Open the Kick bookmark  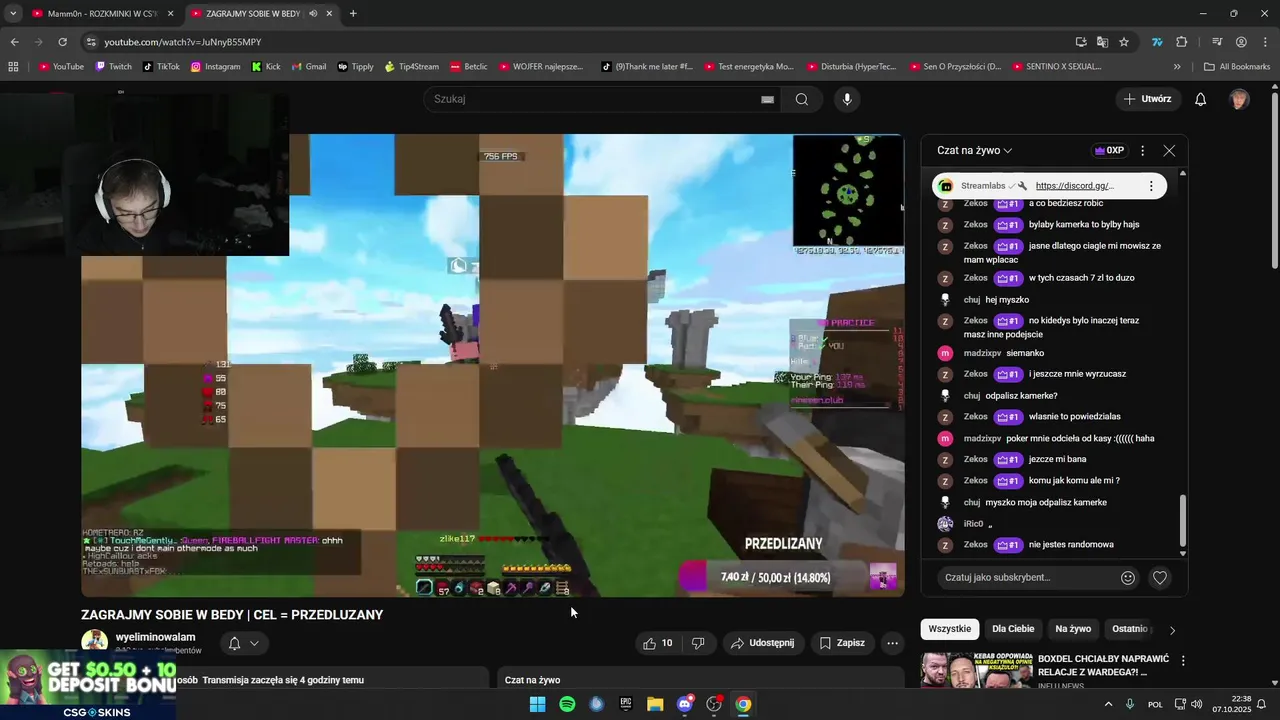pos(266,67)
